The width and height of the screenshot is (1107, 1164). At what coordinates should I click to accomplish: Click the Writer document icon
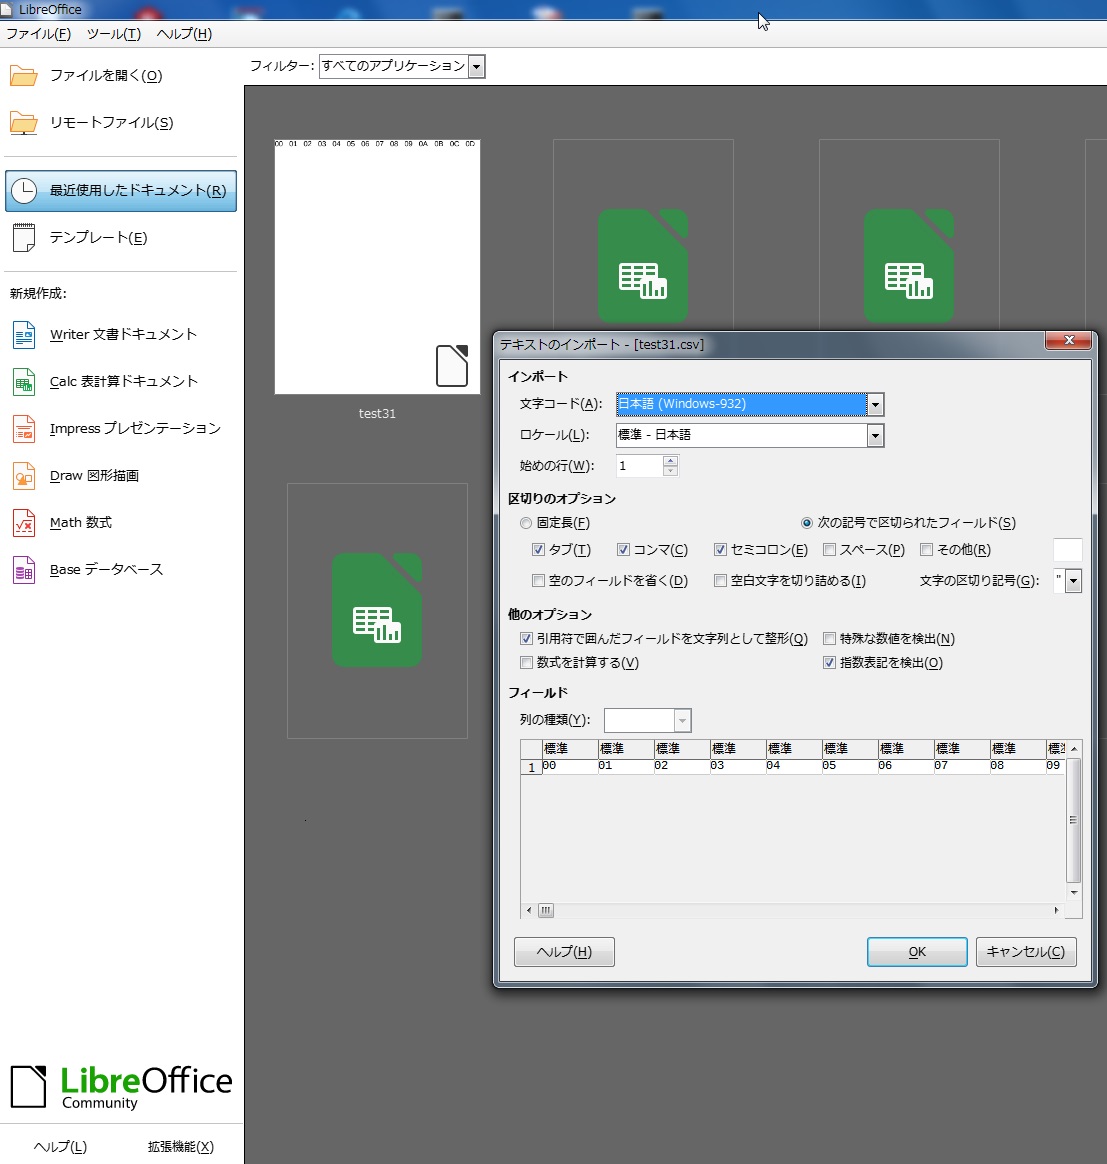click(24, 335)
